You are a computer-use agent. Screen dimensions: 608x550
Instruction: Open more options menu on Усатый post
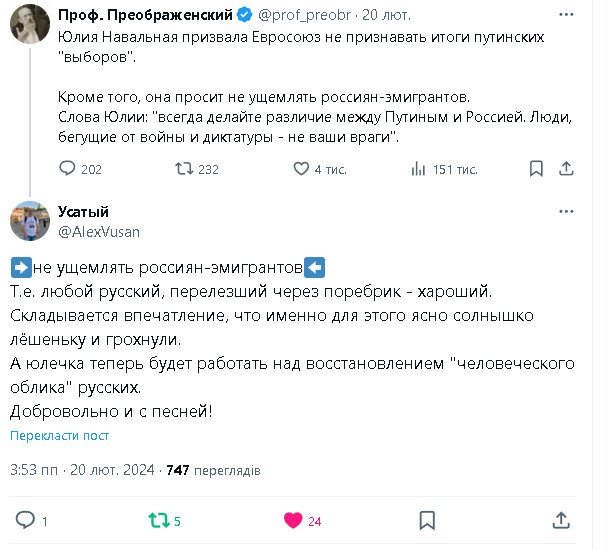[x=567, y=212]
